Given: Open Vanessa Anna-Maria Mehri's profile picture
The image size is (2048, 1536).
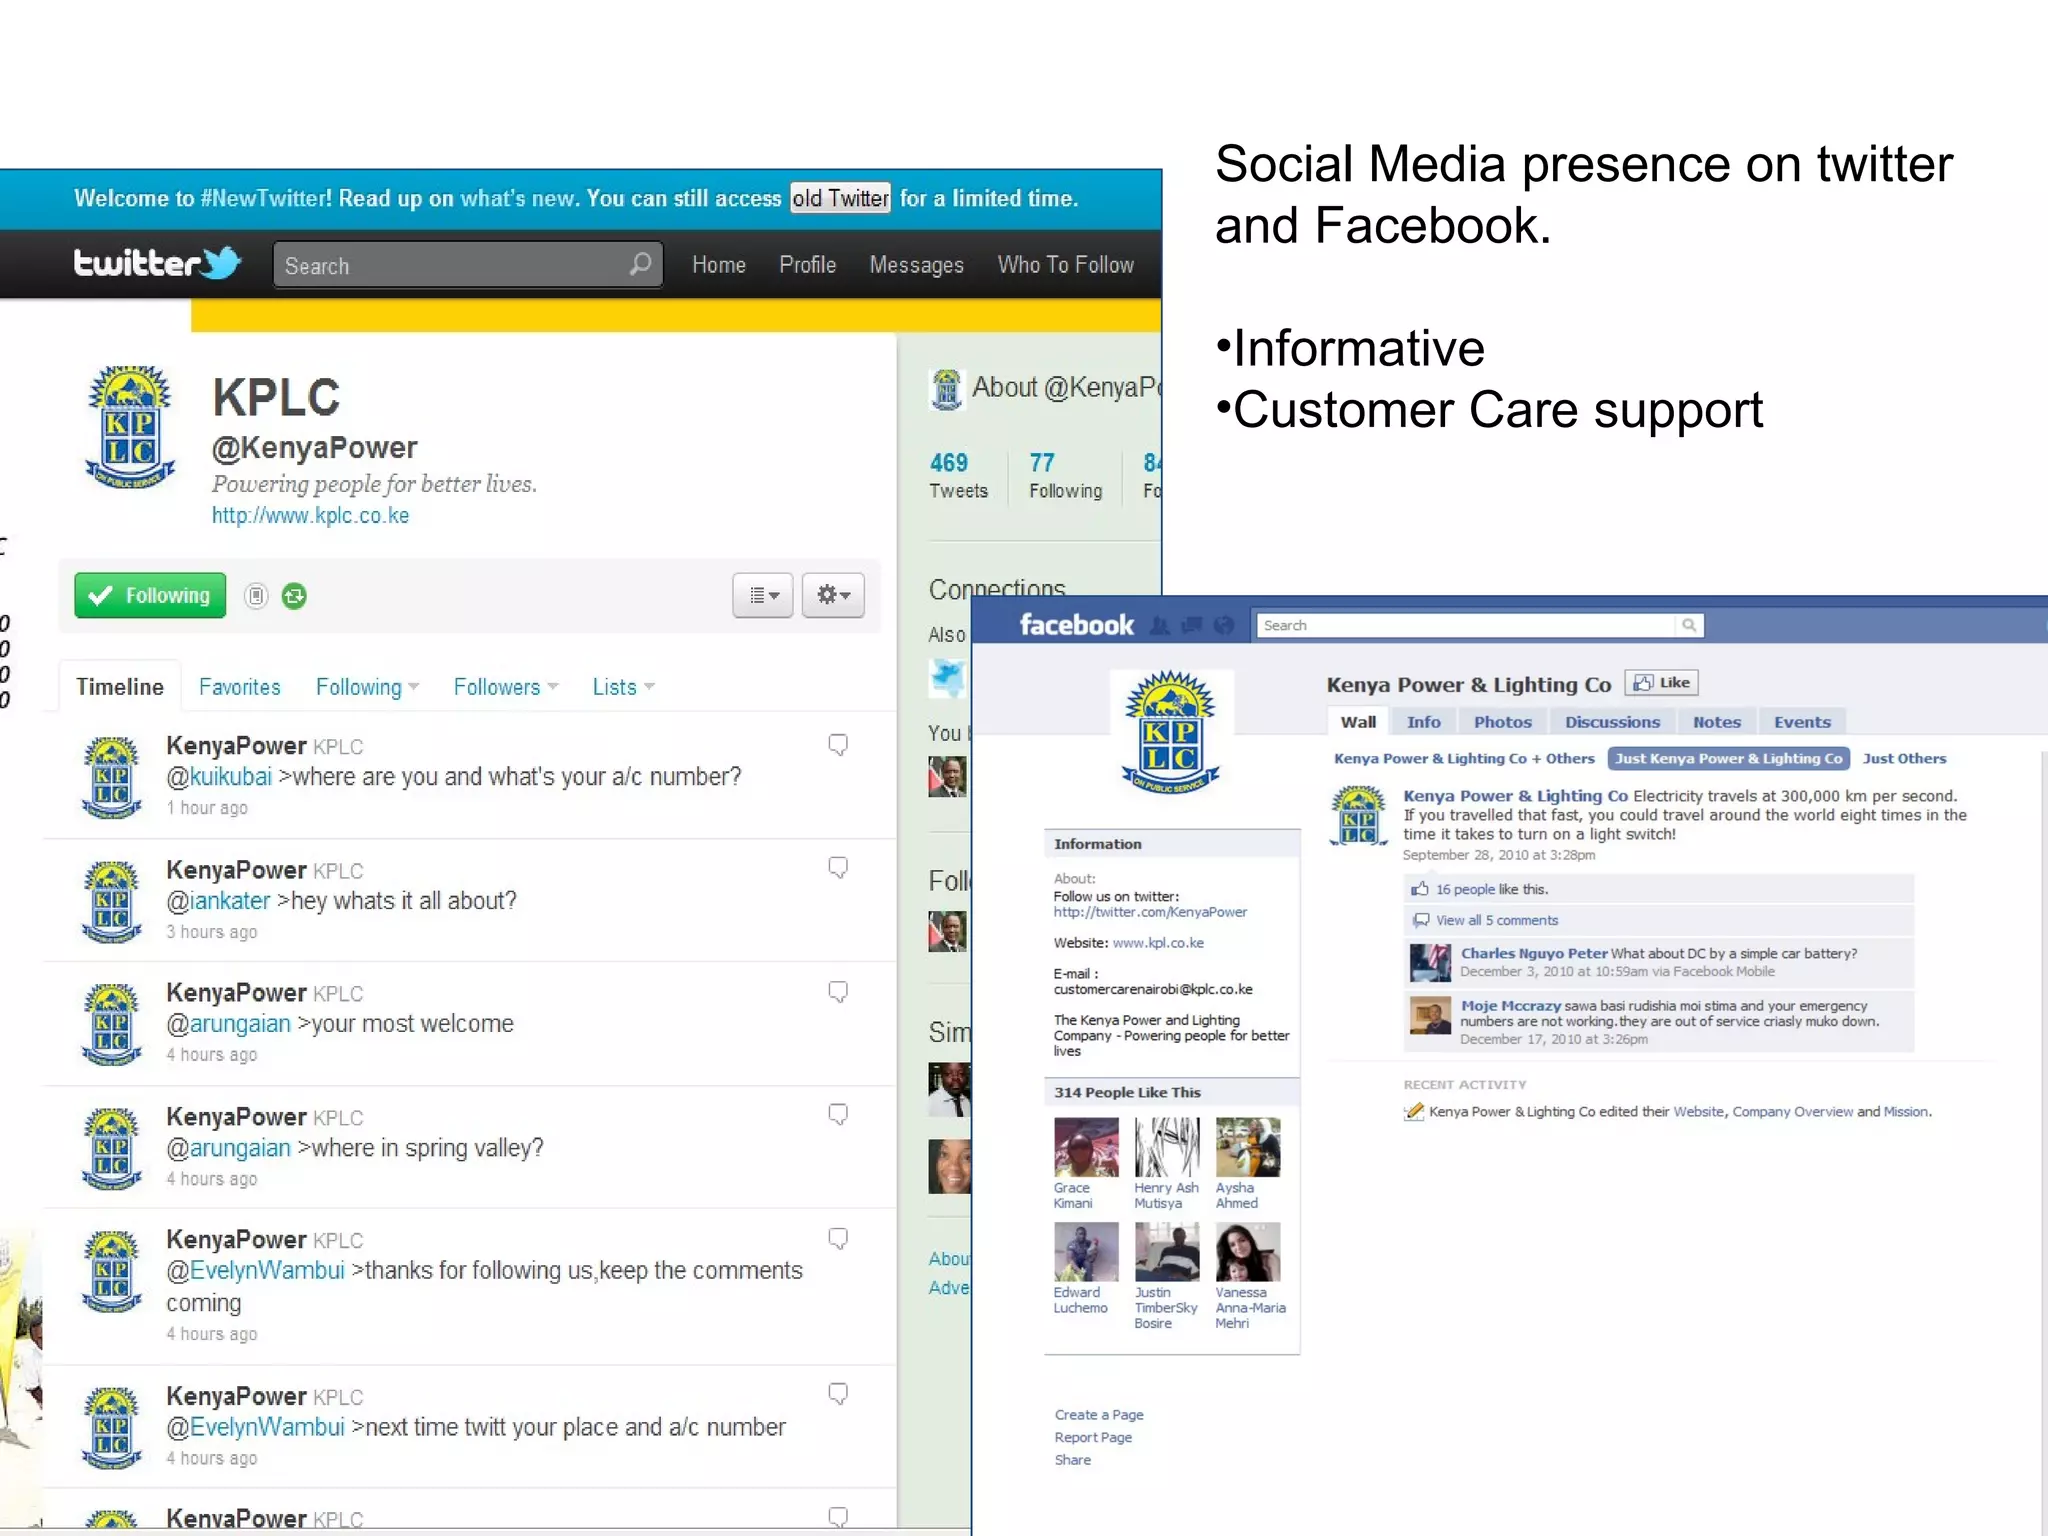Looking at the screenshot, I should pos(1248,1252).
